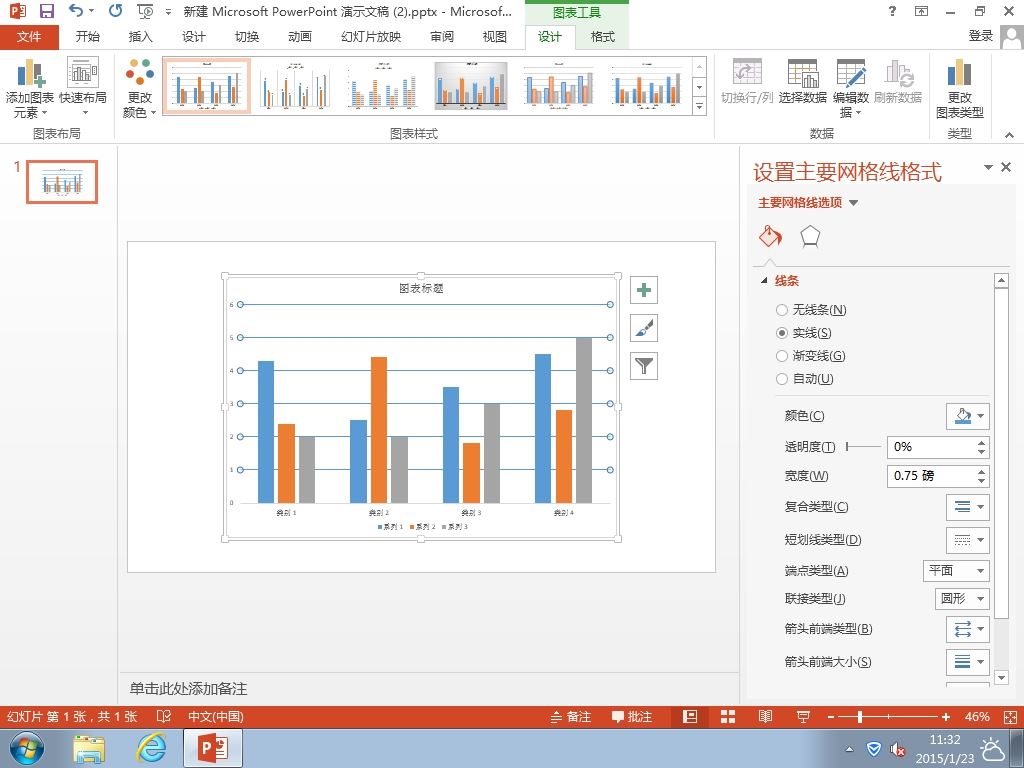This screenshot has width=1024, height=768.
Task: Click the Fill & Line paint bucket icon
Action: 771,236
